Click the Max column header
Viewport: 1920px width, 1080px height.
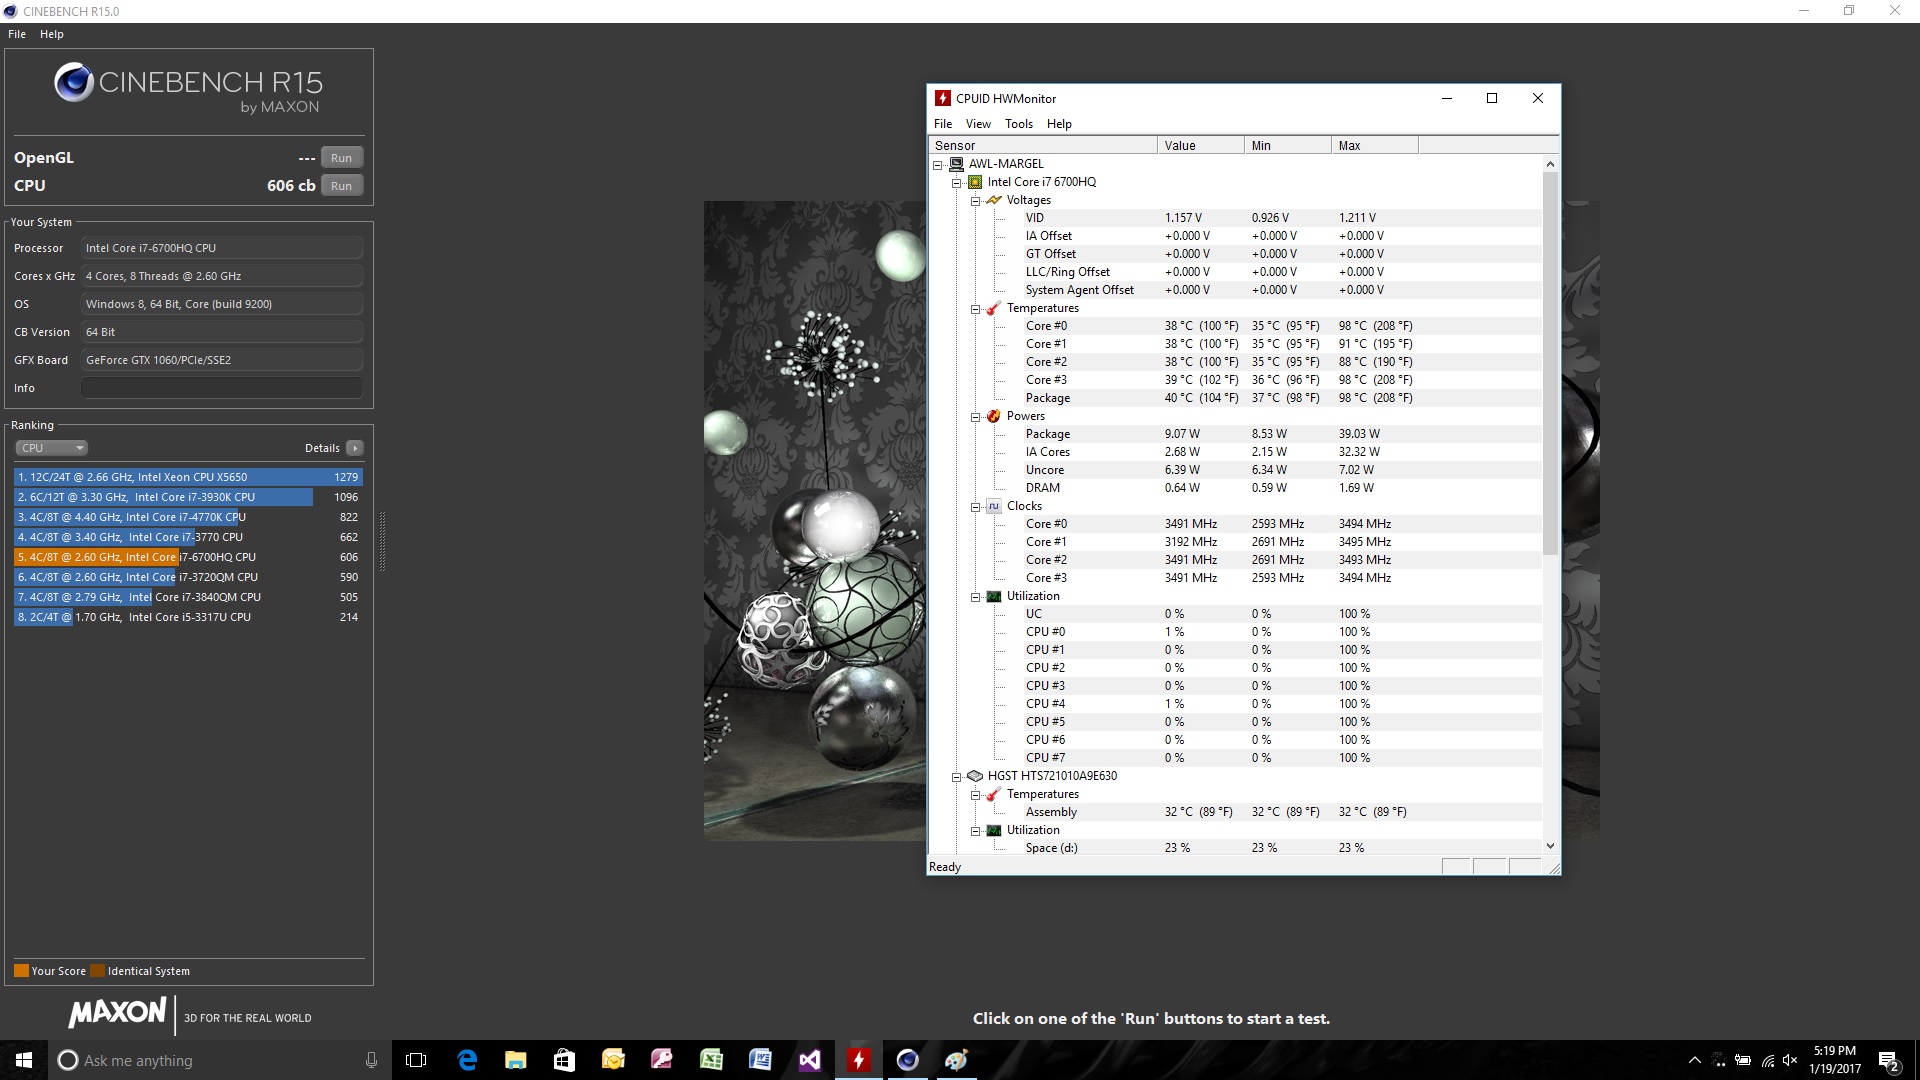[x=1375, y=145]
